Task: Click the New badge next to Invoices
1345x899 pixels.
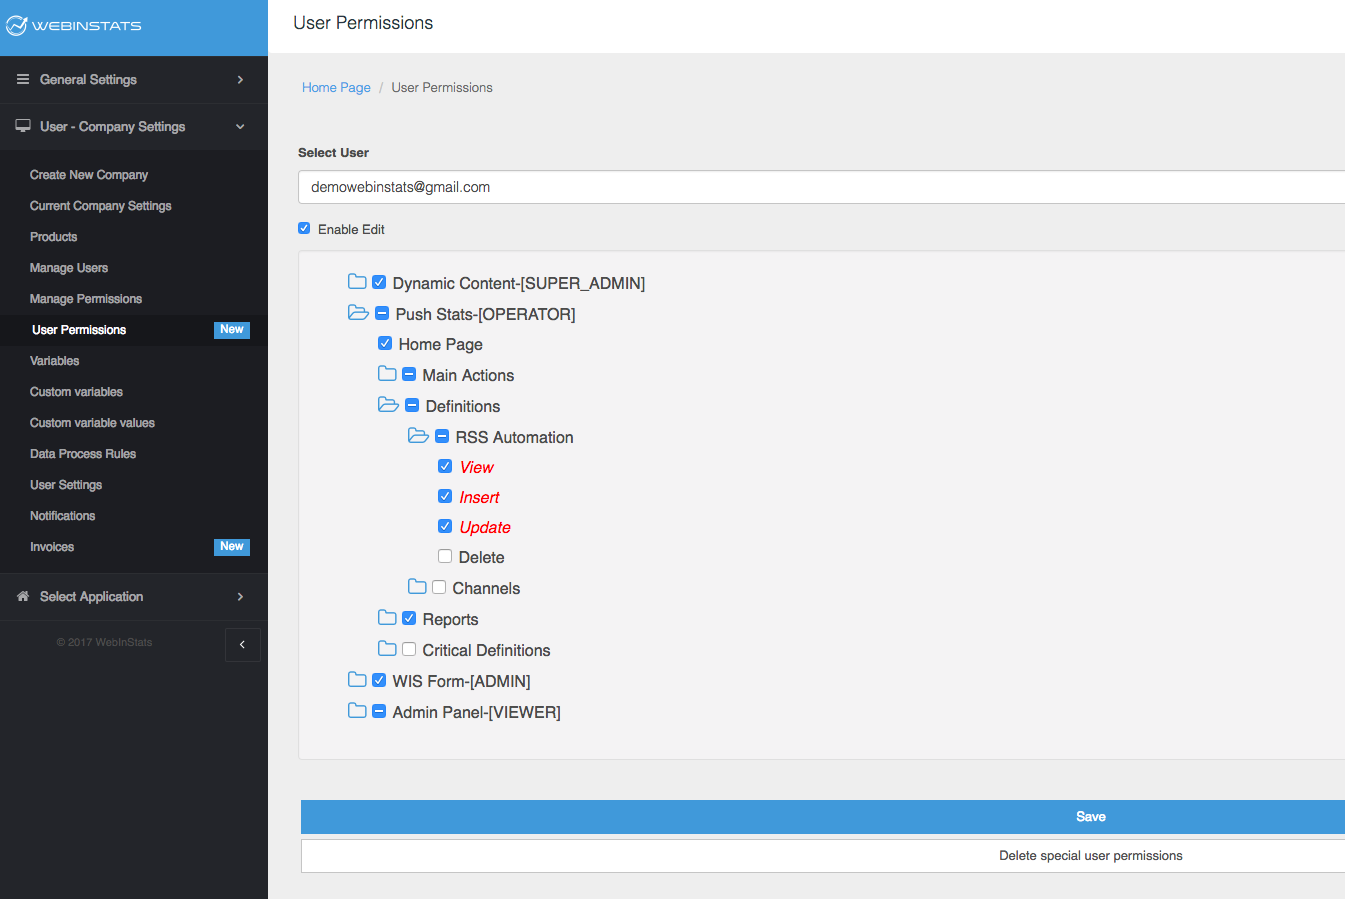Action: (x=232, y=547)
